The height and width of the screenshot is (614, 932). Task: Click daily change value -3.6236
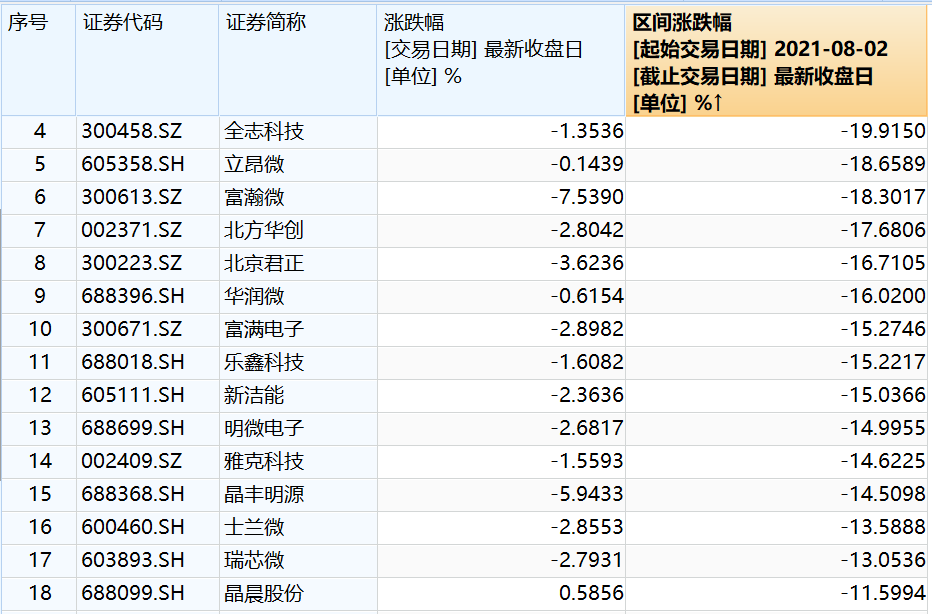[587, 263]
